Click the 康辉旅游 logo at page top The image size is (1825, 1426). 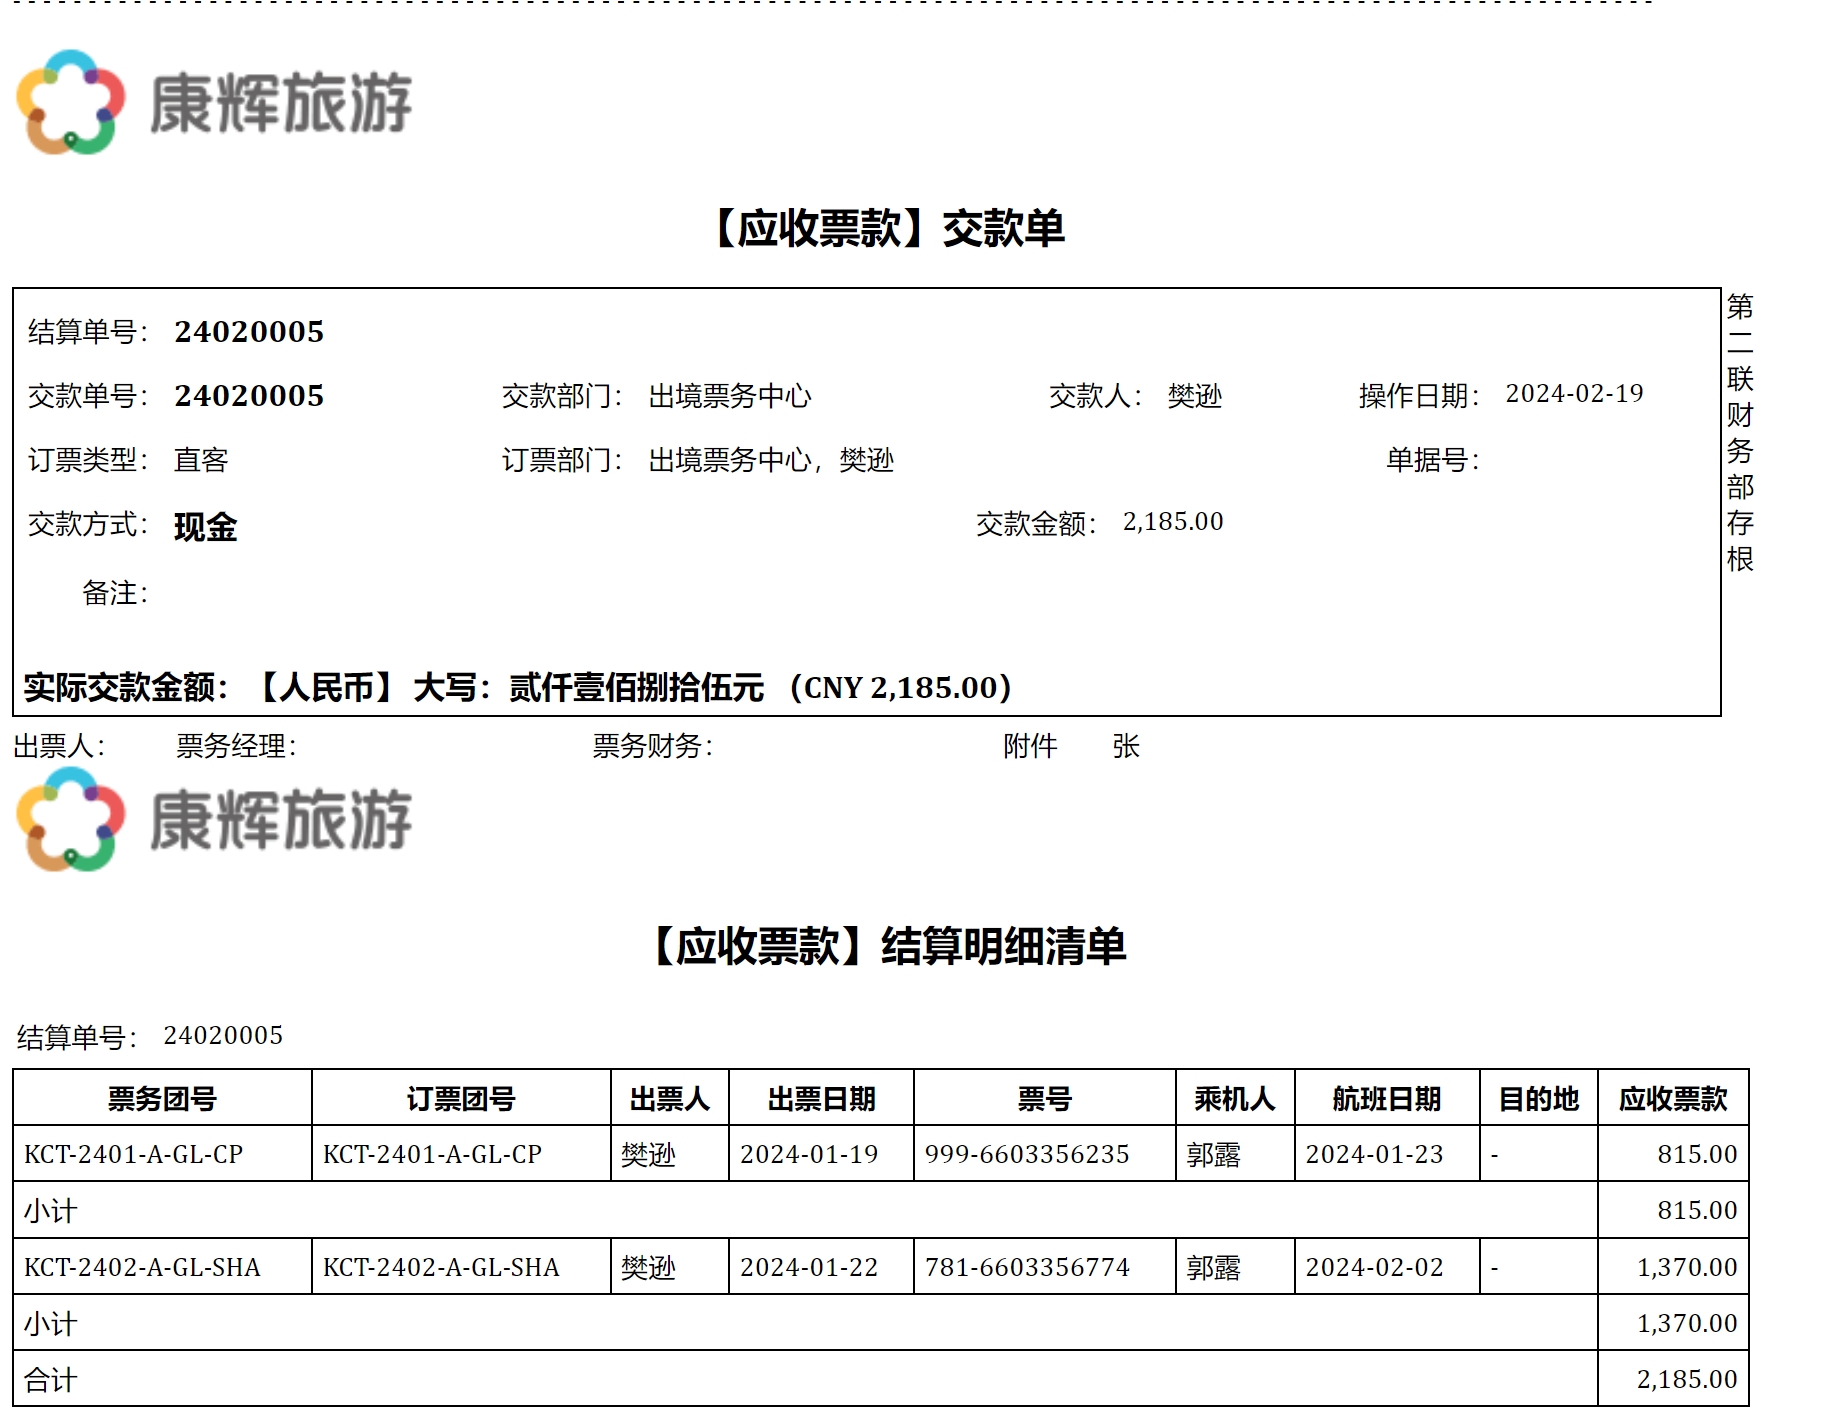214,102
